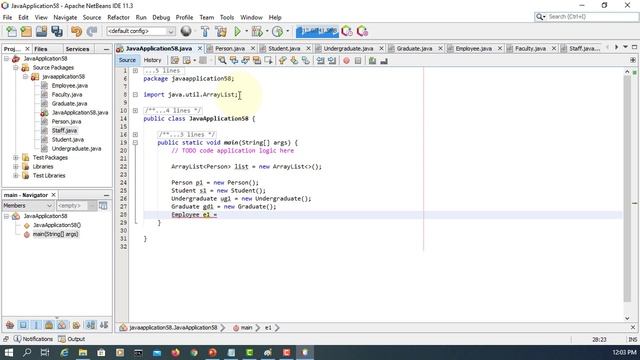Collapse the JavaApplication58 project node

tap(7, 58)
